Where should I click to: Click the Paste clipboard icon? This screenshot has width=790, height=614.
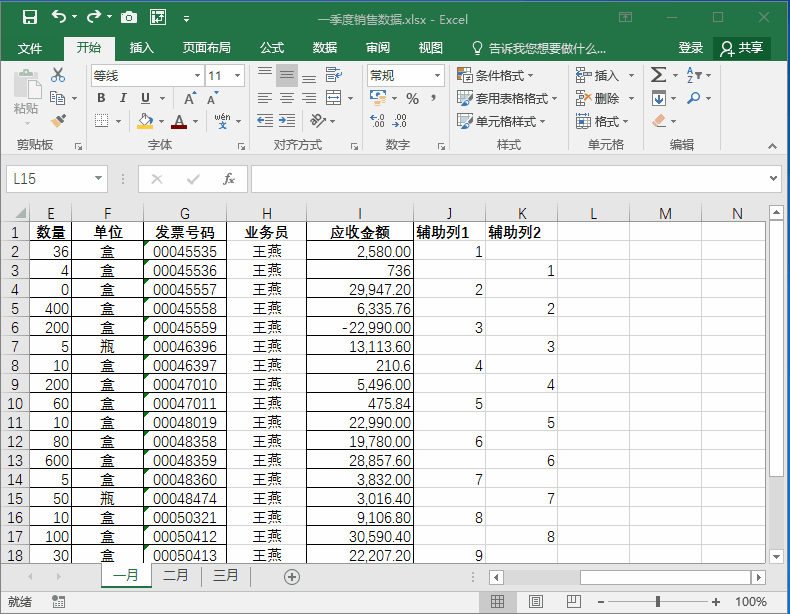coord(26,85)
